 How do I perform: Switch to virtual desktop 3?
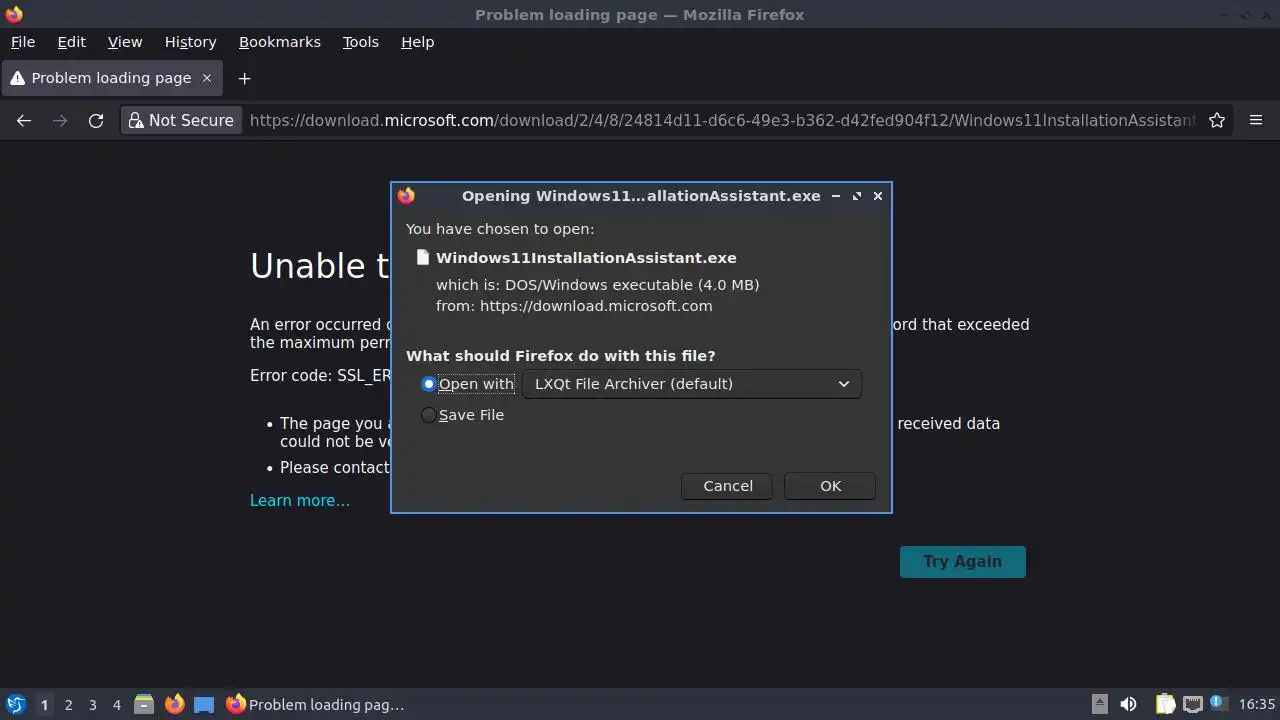click(92, 704)
